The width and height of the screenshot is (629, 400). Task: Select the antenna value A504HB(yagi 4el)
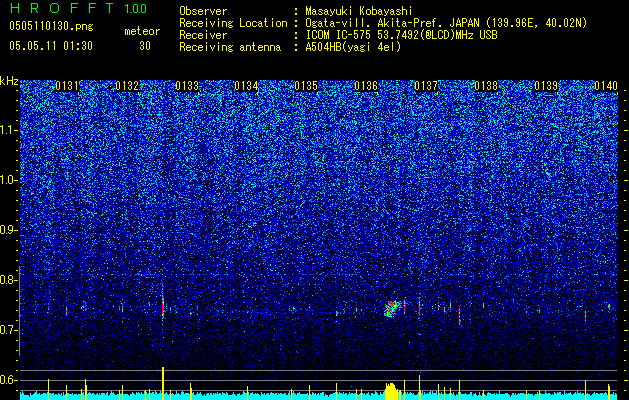click(x=353, y=47)
